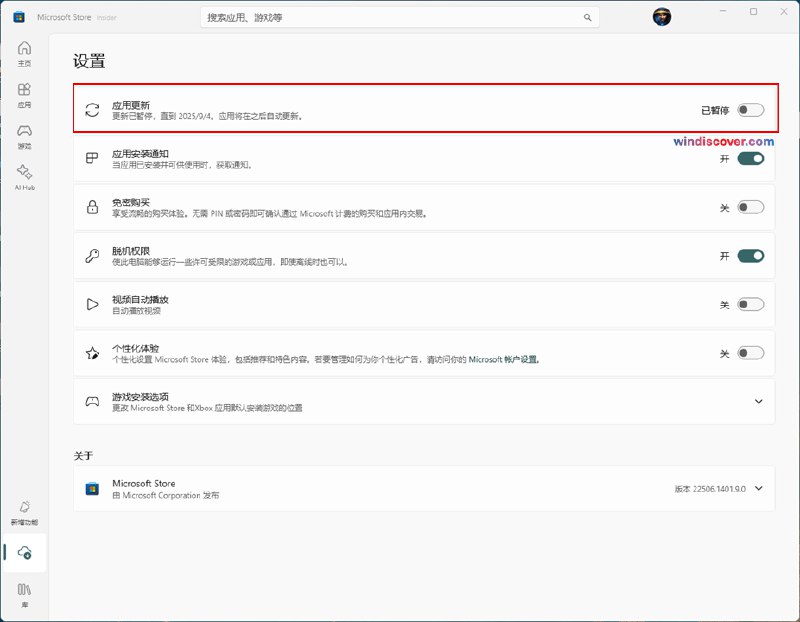Open the user account avatar menu
Viewport: 800px width, 622px height.
tap(662, 17)
